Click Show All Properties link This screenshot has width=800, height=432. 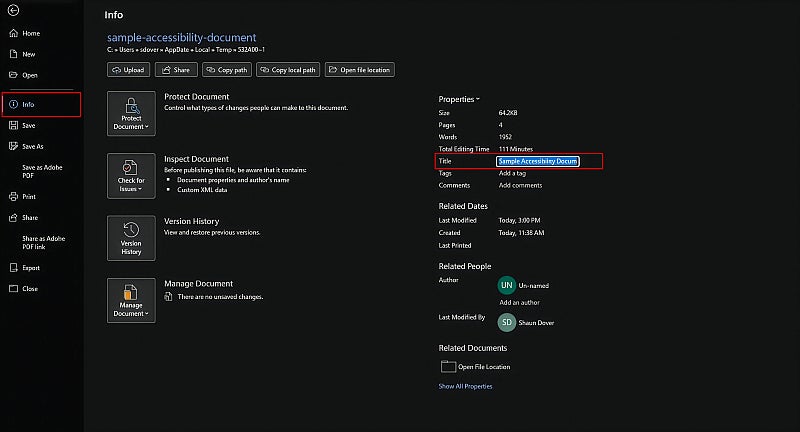[x=465, y=387]
